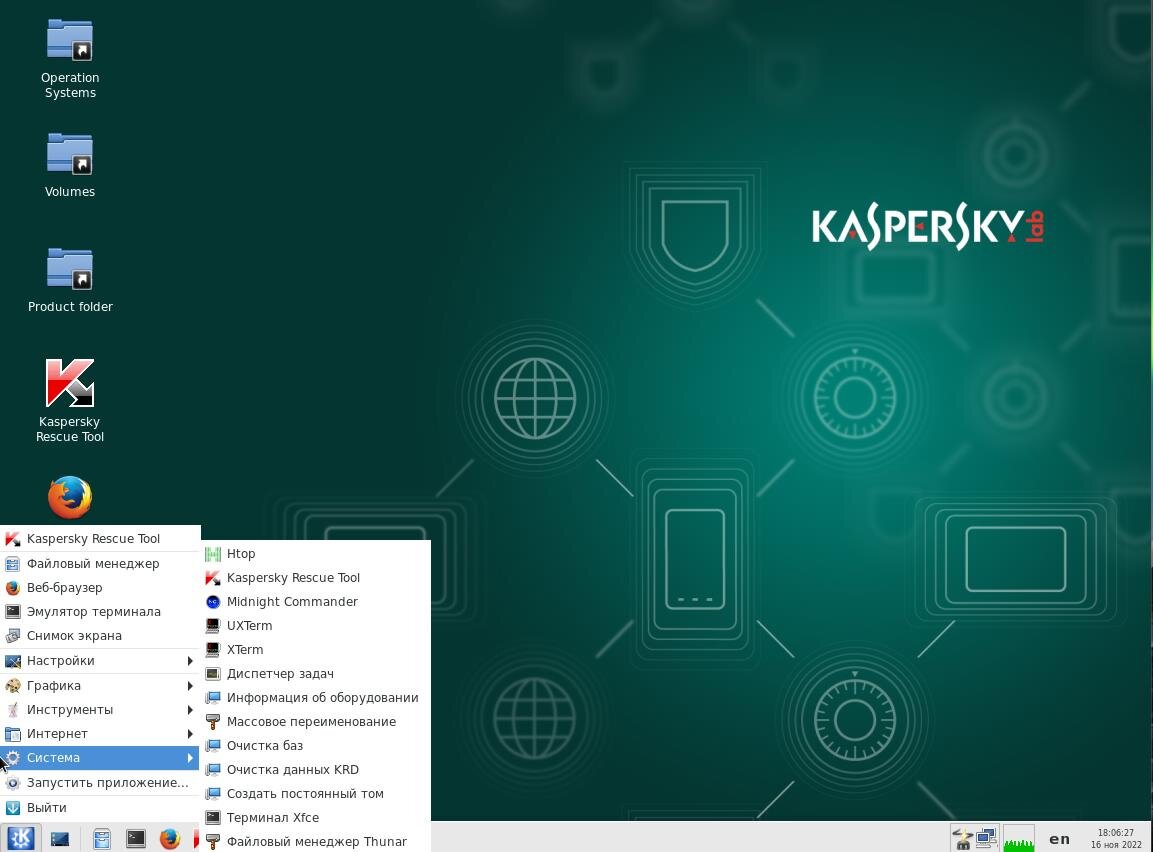Click the network connections tray icon
The width and height of the screenshot is (1153, 852).
click(x=986, y=838)
